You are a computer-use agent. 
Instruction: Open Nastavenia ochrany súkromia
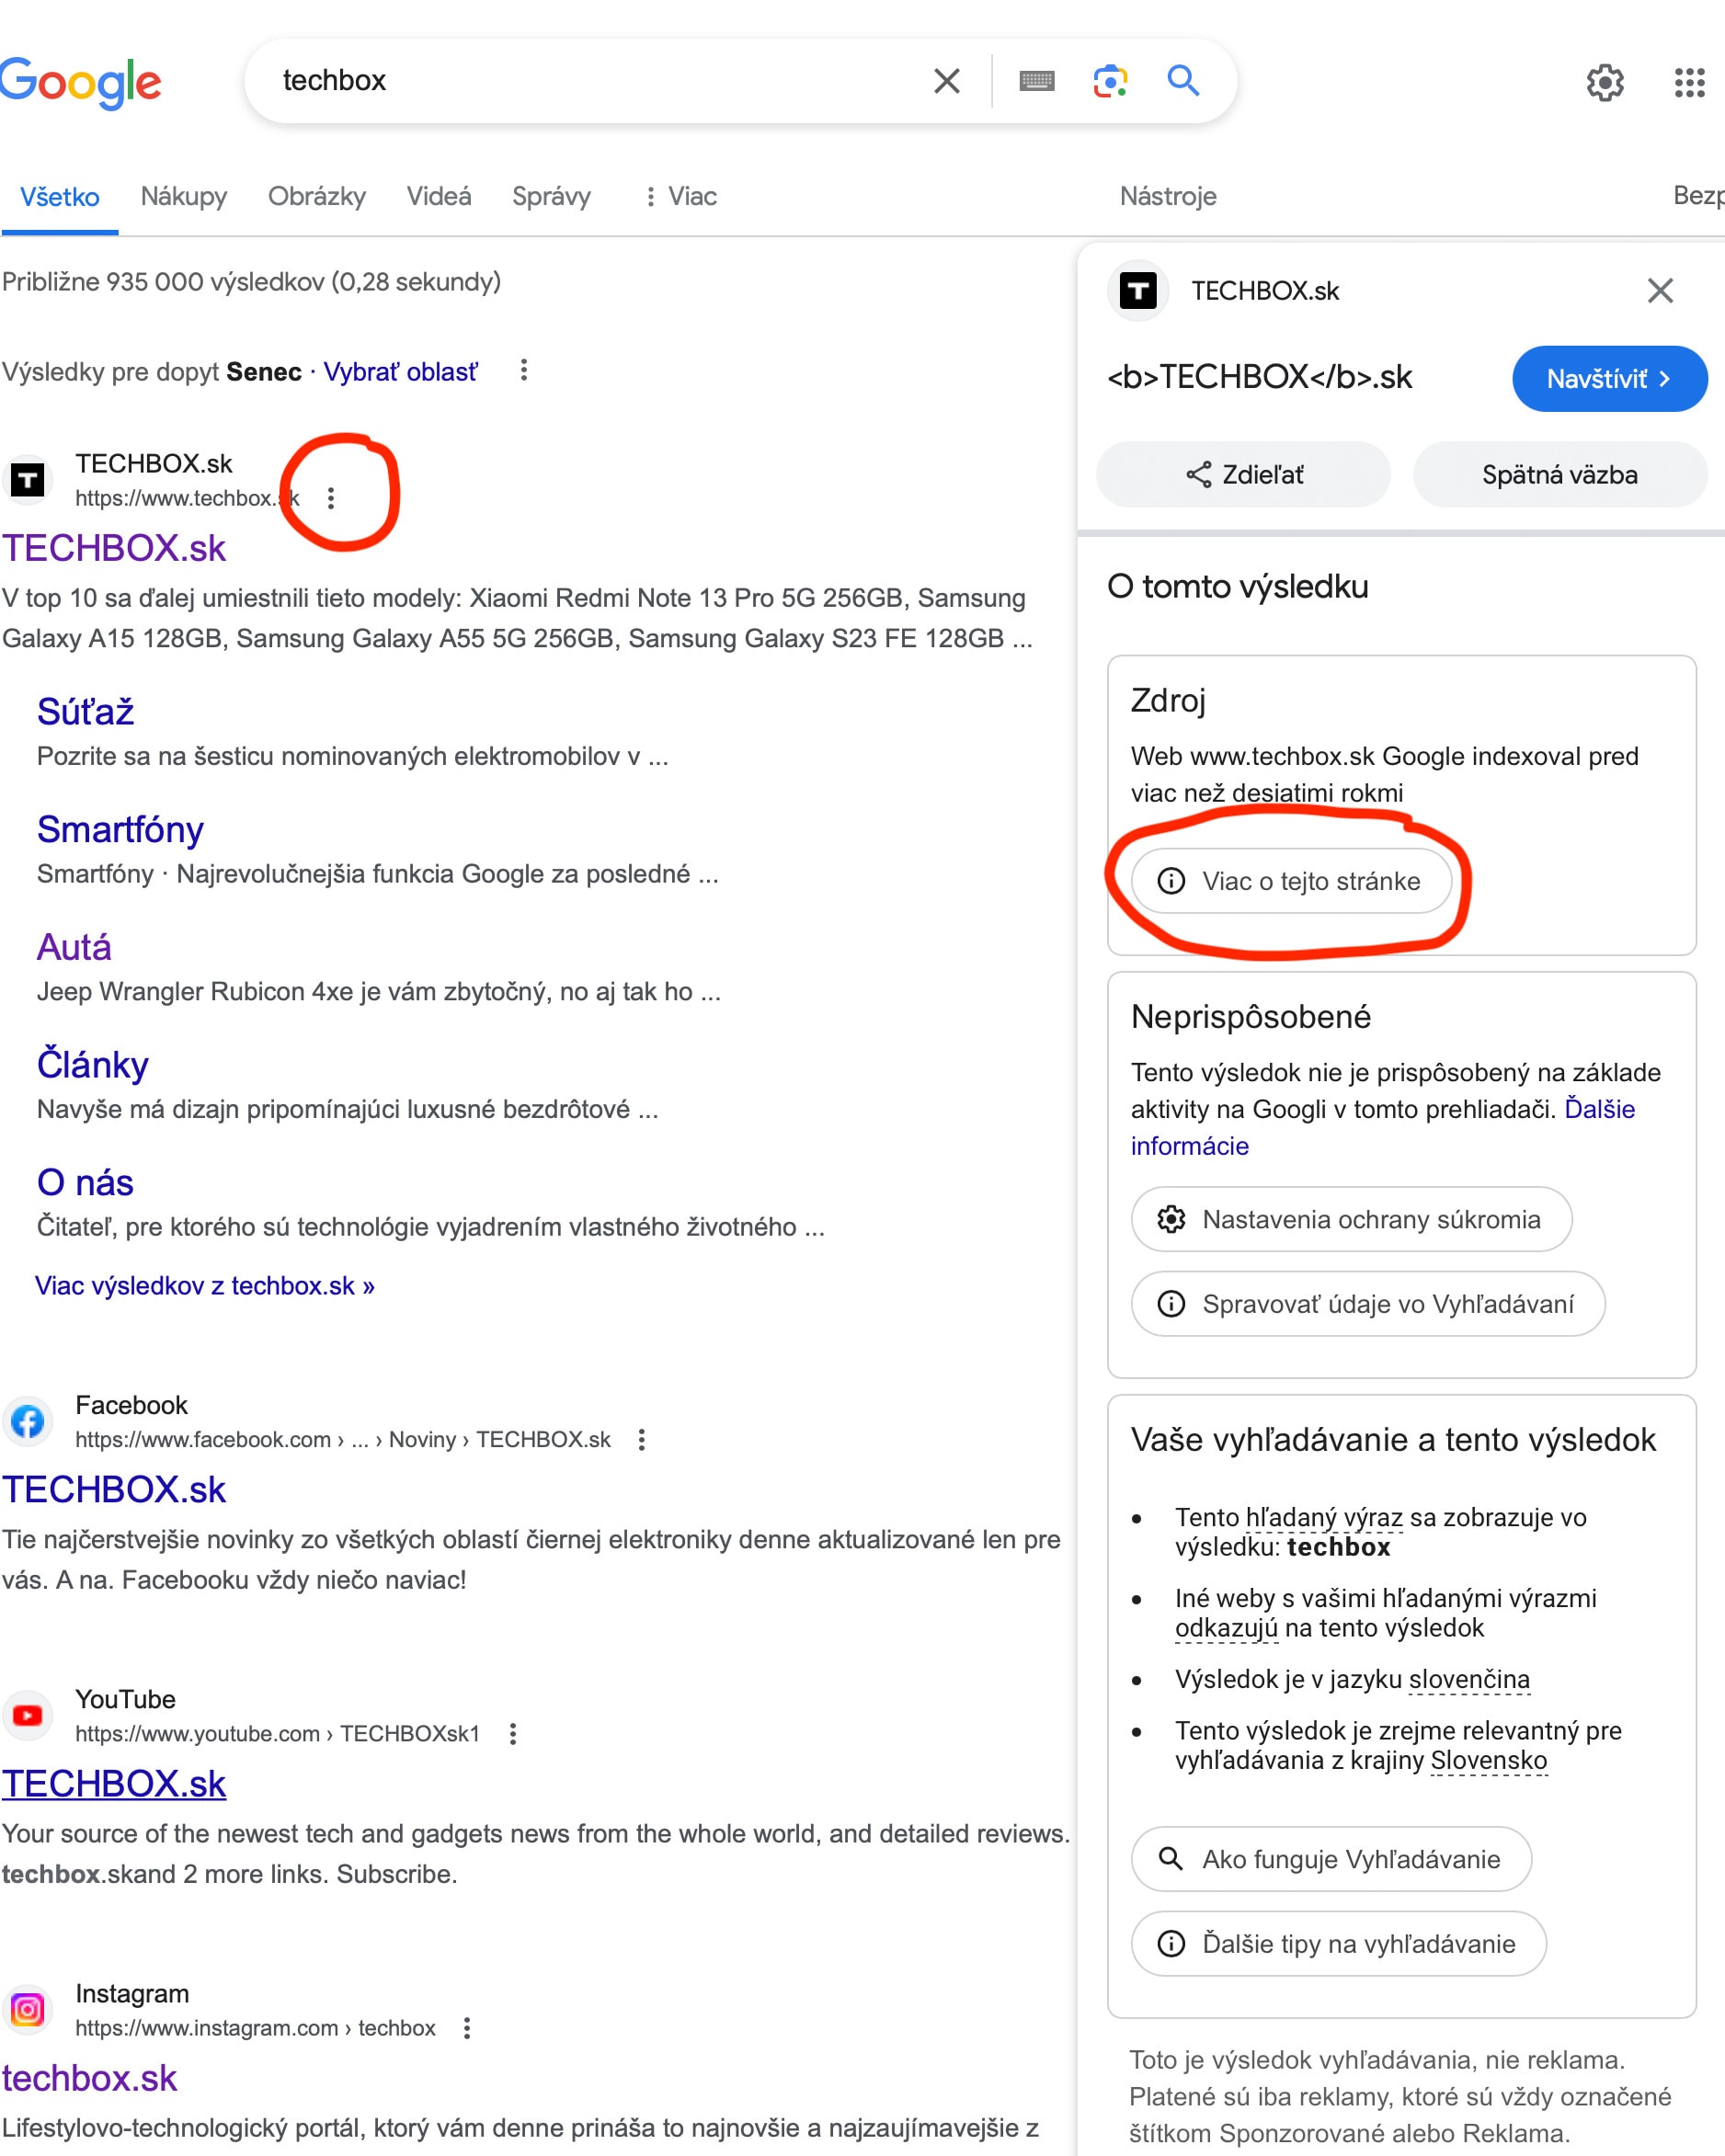coord(1351,1219)
